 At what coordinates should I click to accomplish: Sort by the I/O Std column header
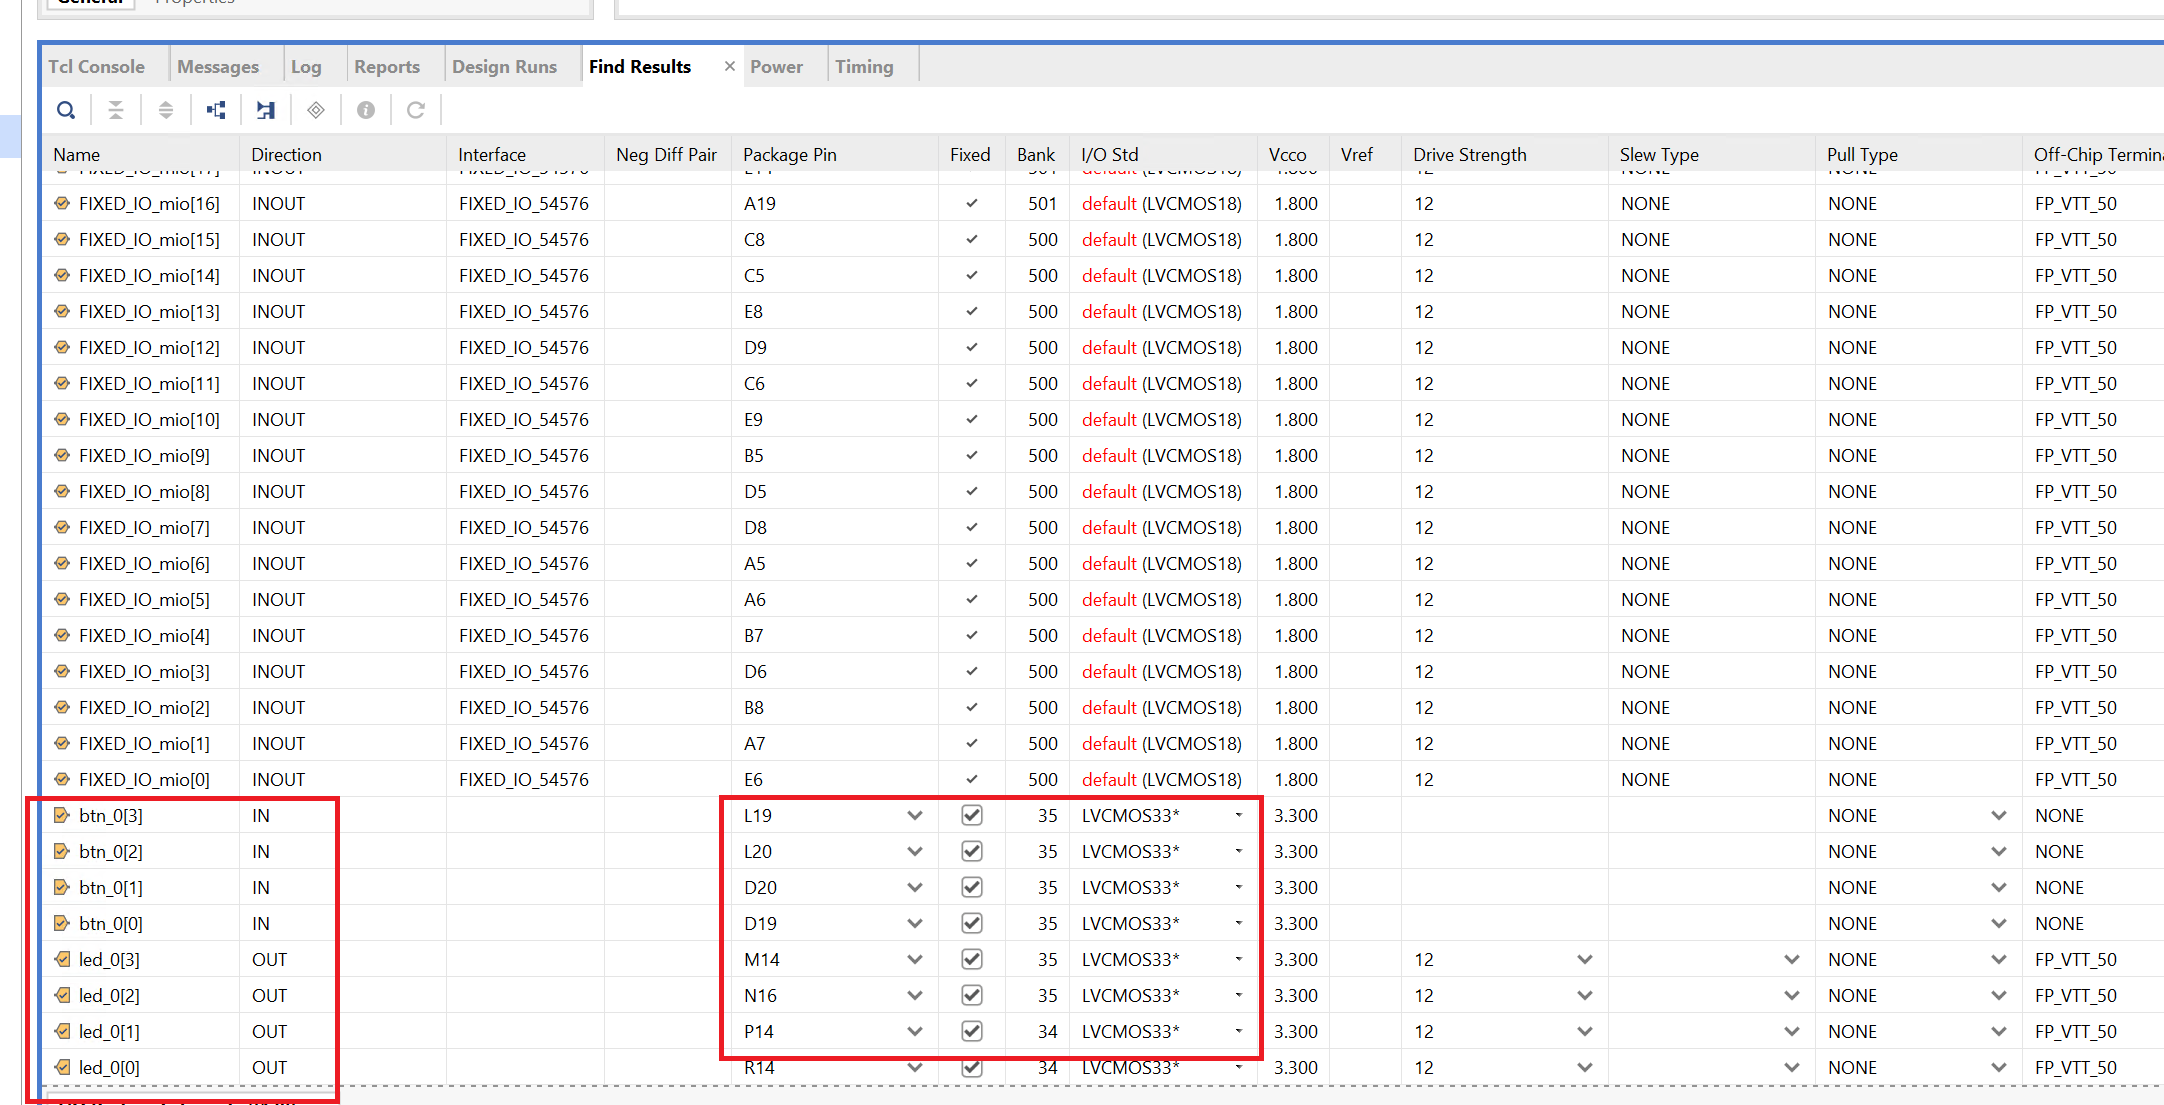[x=1110, y=154]
